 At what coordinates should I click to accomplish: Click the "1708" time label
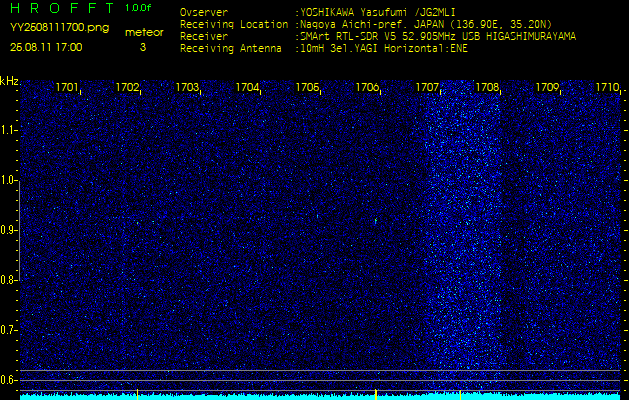tap(487, 87)
